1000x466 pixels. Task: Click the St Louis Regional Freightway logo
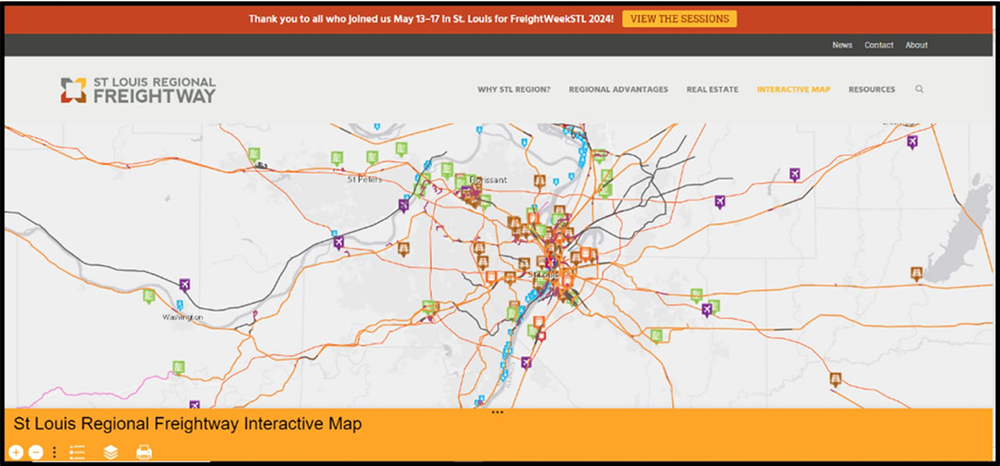click(138, 89)
